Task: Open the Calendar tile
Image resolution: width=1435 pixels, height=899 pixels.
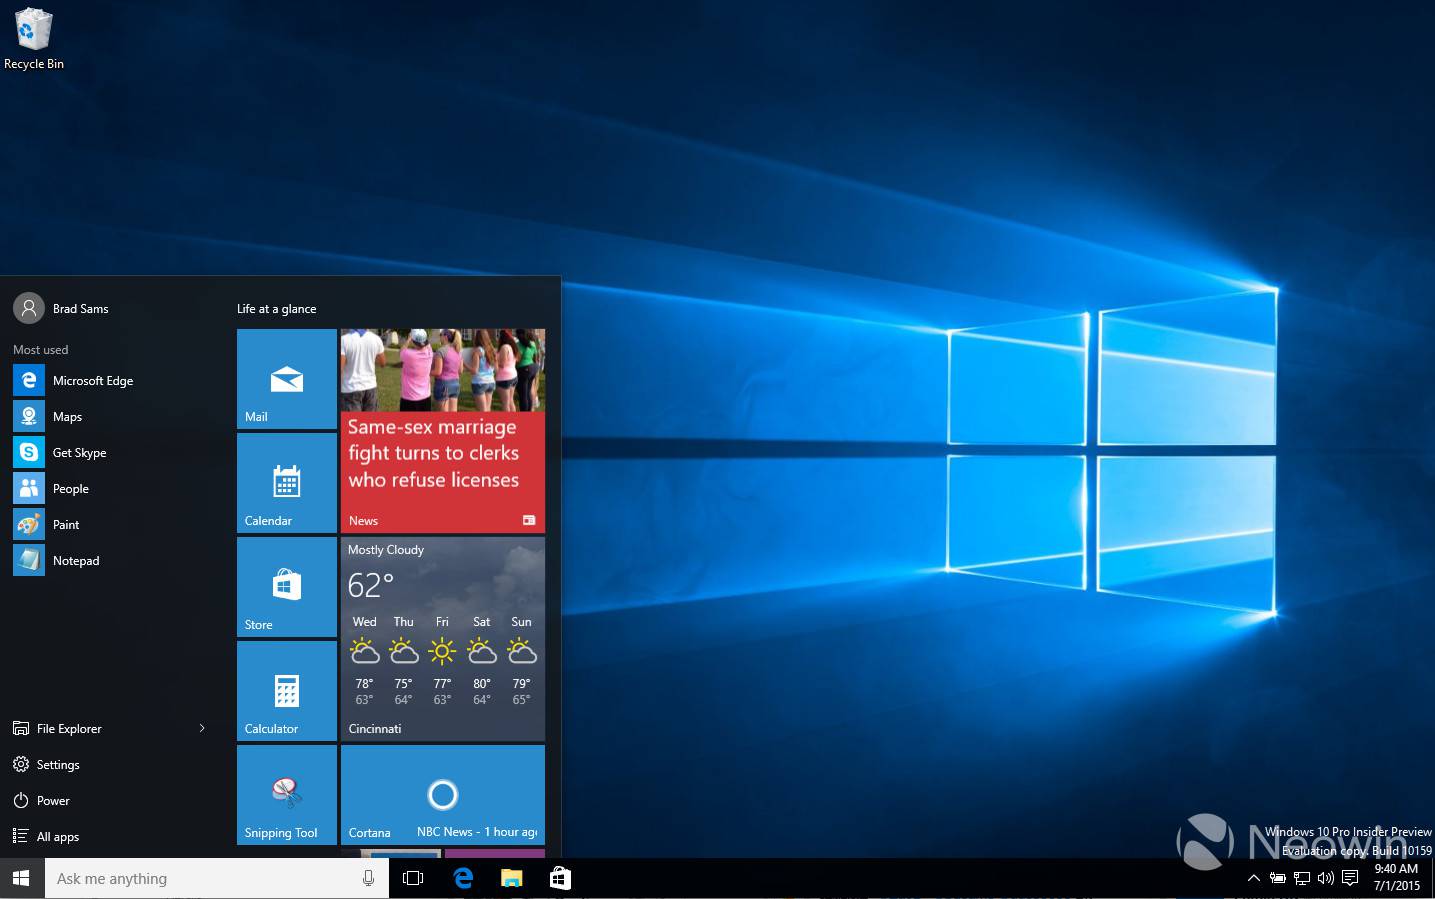Action: point(287,483)
